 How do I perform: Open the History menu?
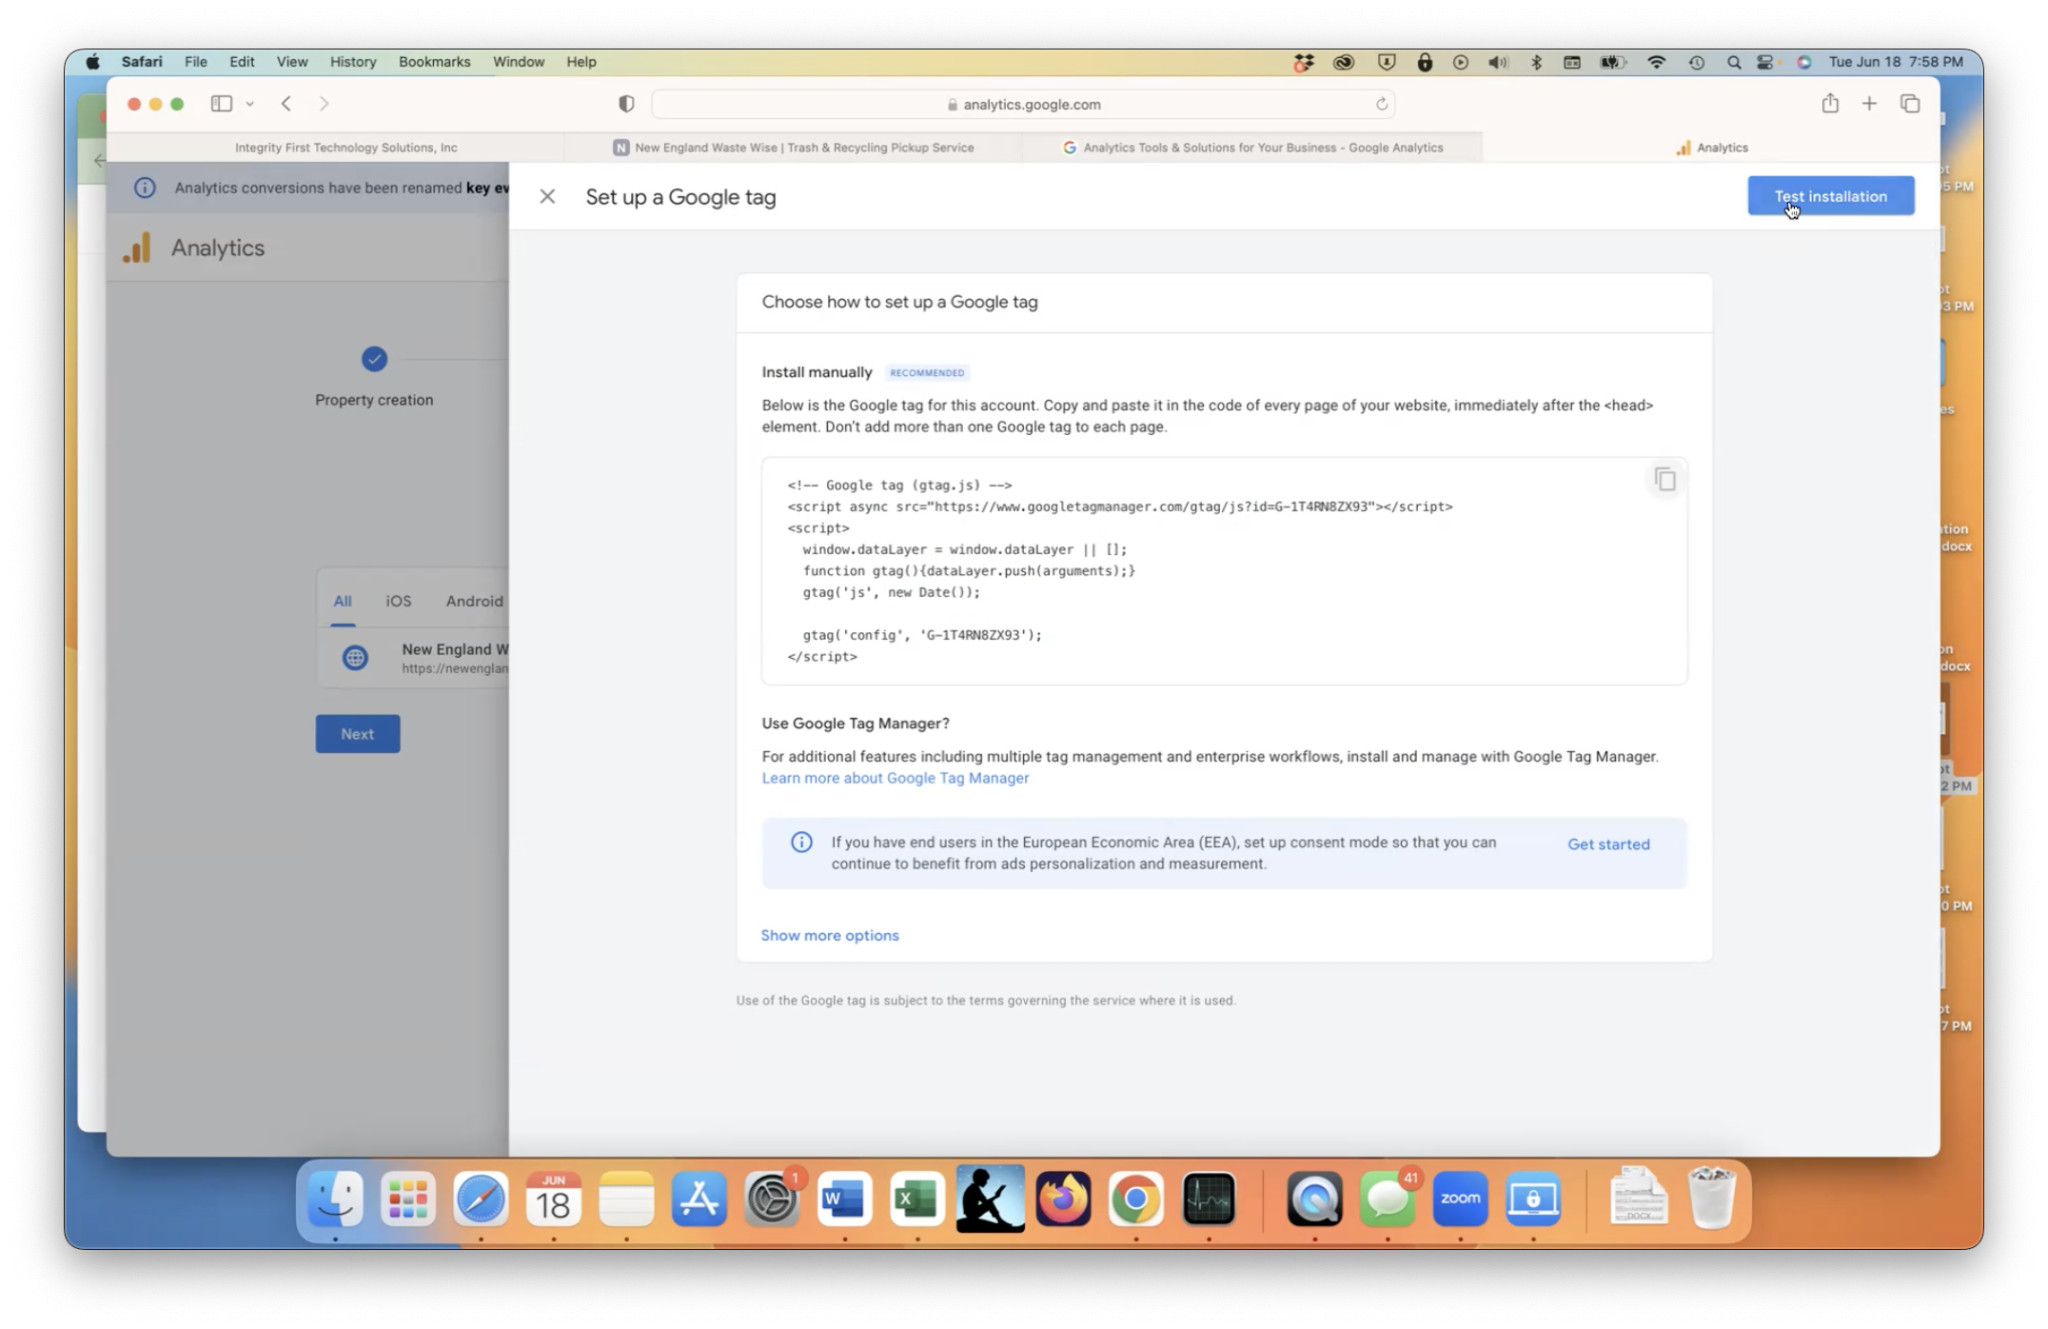(353, 61)
